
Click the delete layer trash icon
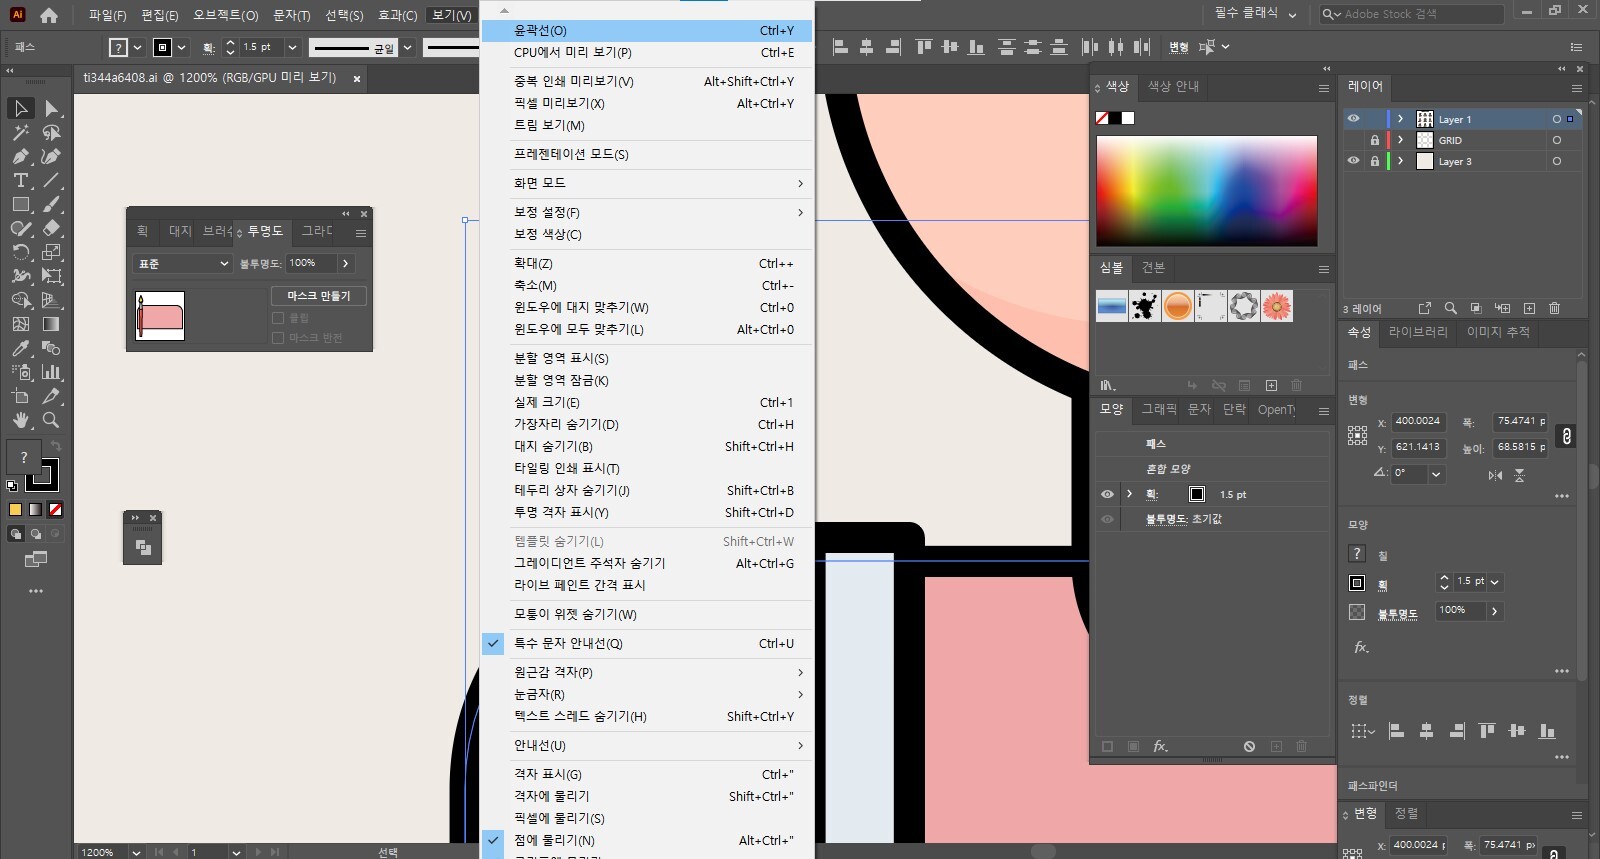pos(1554,308)
